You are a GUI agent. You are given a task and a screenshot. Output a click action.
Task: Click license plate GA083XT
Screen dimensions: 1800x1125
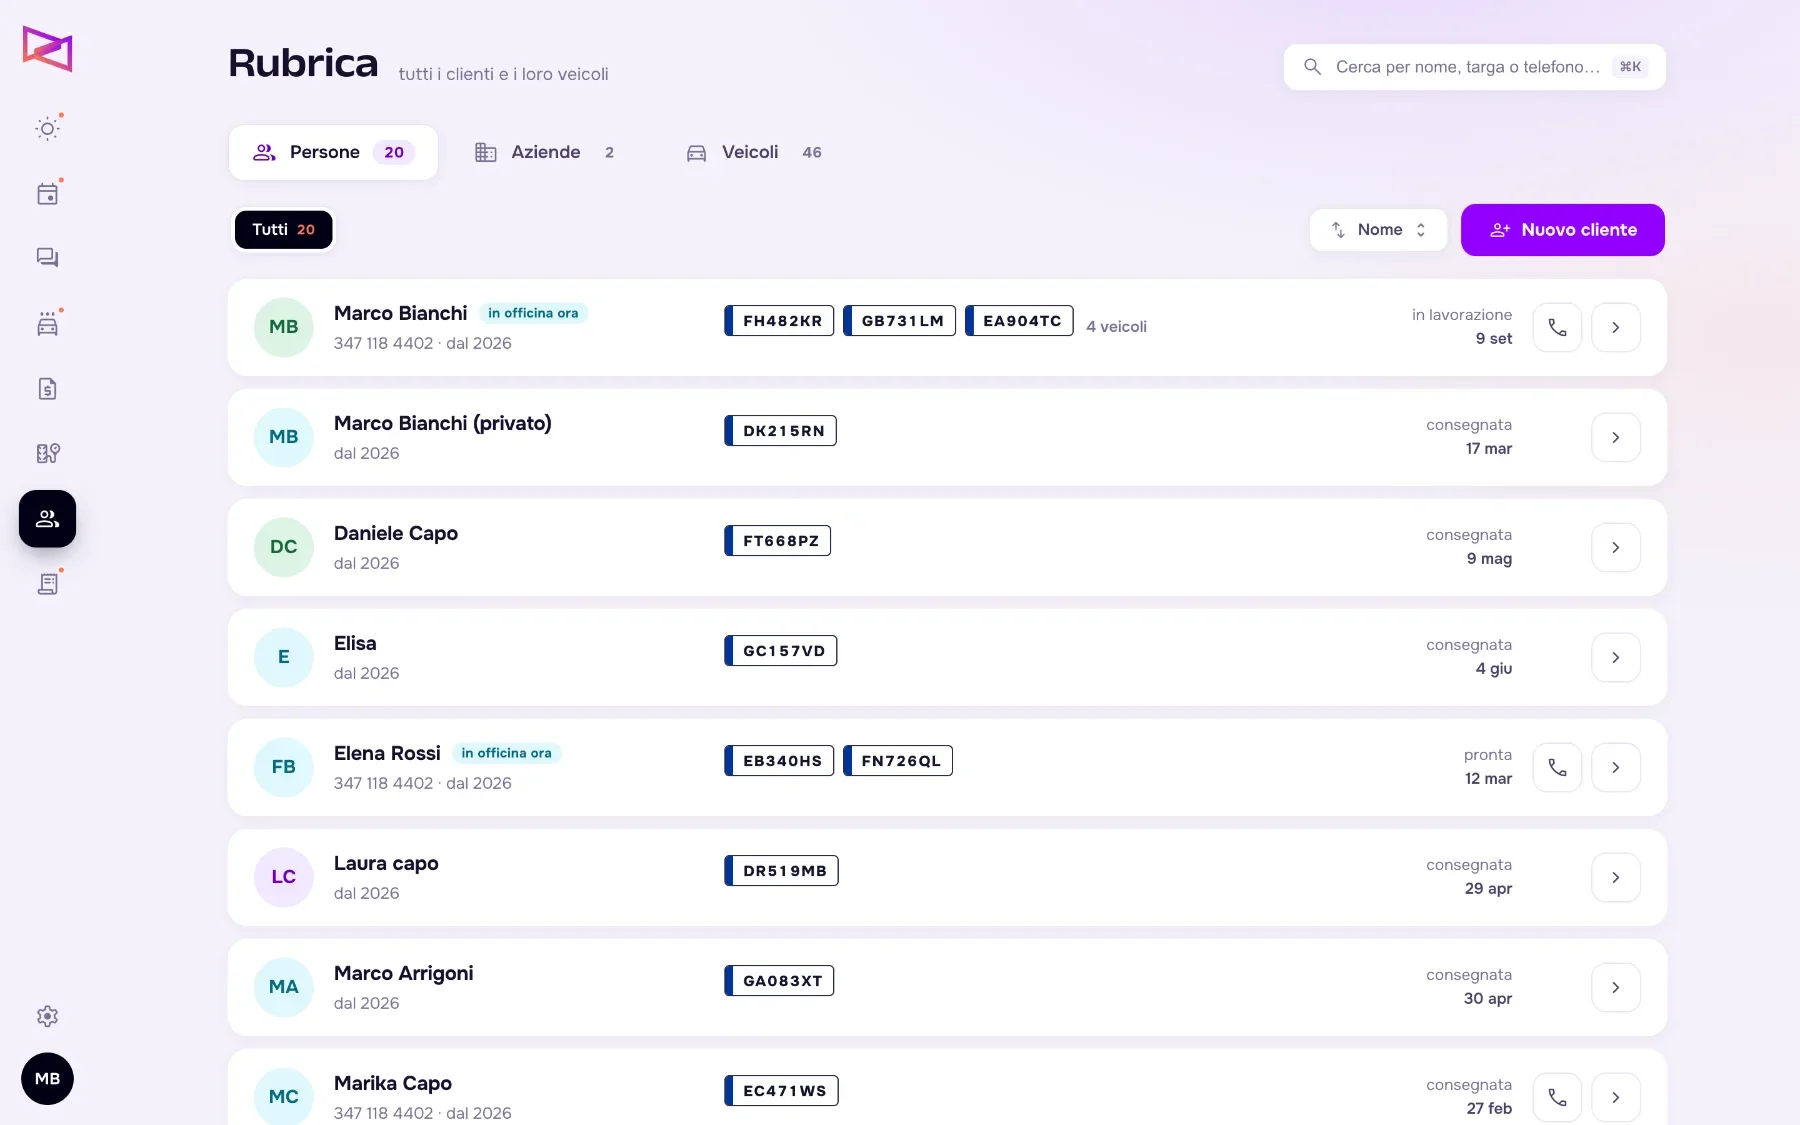(x=779, y=981)
